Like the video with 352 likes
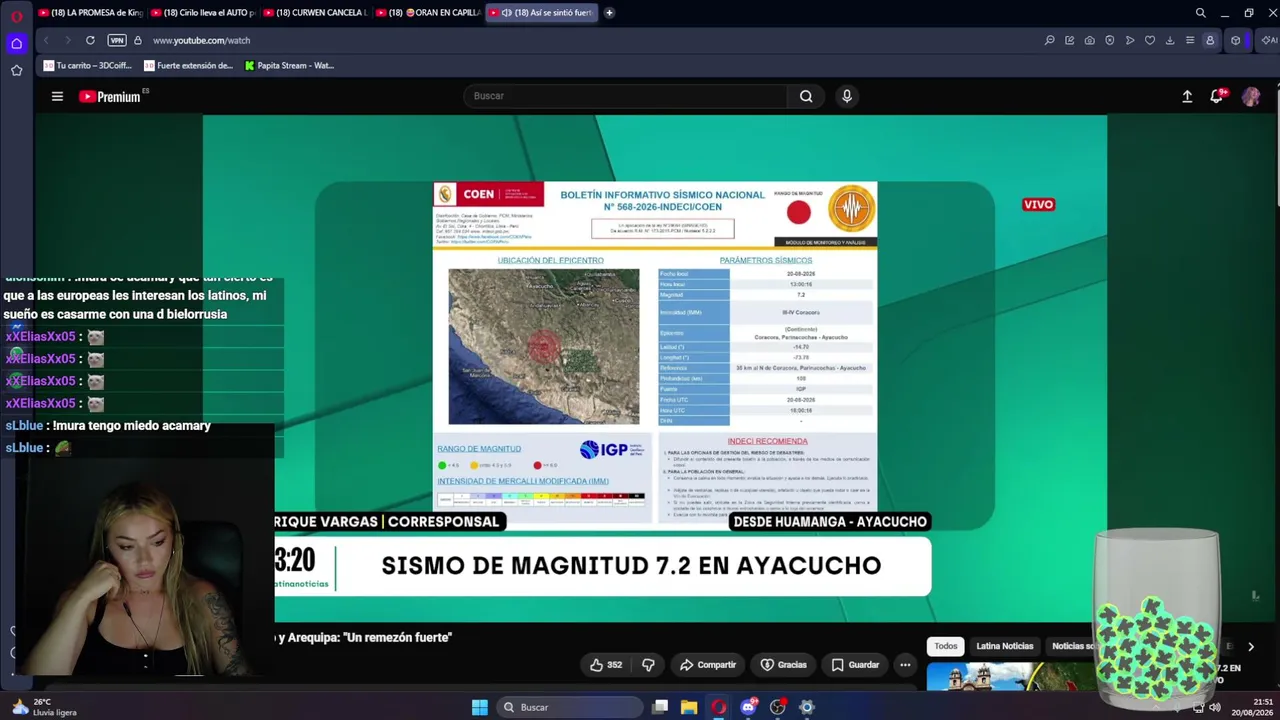 (607, 665)
